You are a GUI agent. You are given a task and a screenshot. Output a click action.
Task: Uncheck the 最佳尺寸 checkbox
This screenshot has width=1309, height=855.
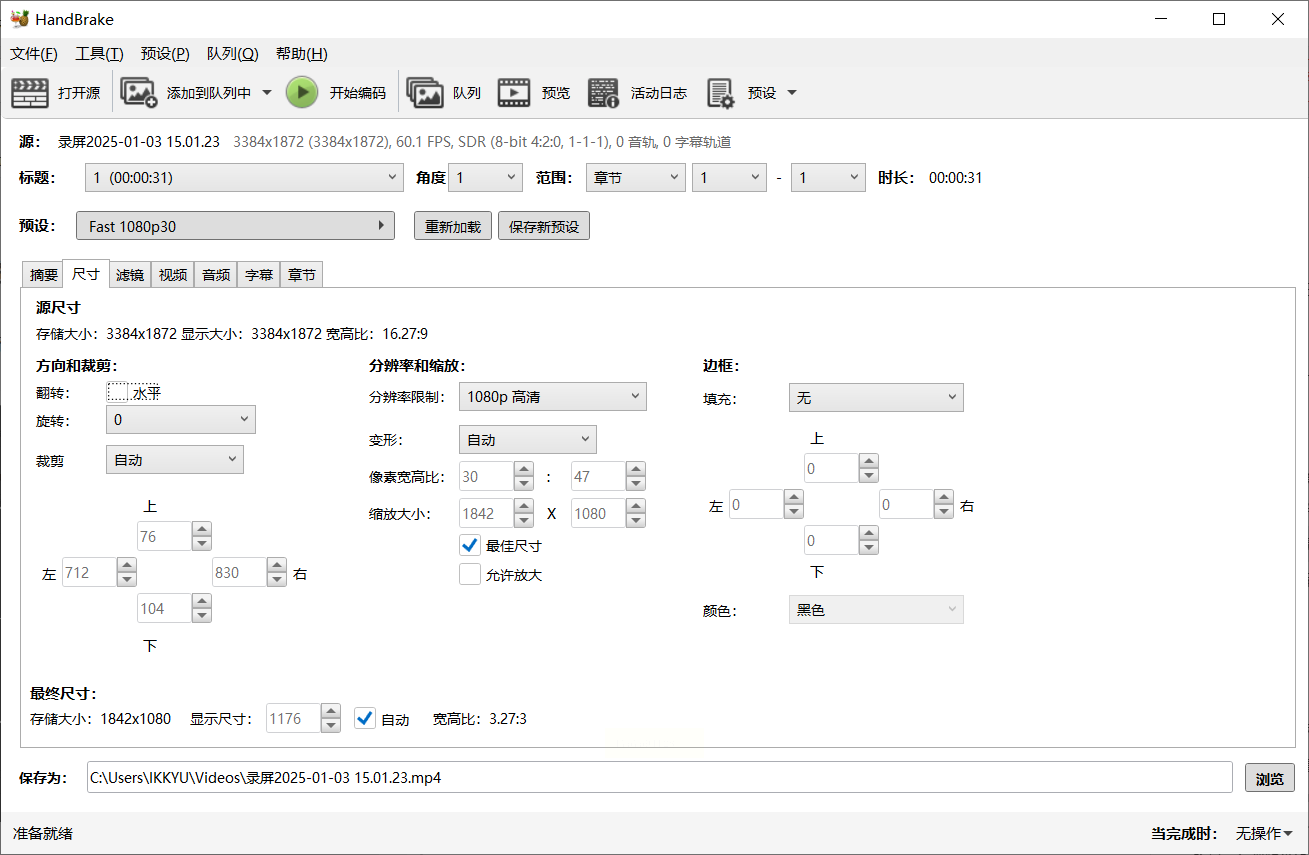(470, 546)
